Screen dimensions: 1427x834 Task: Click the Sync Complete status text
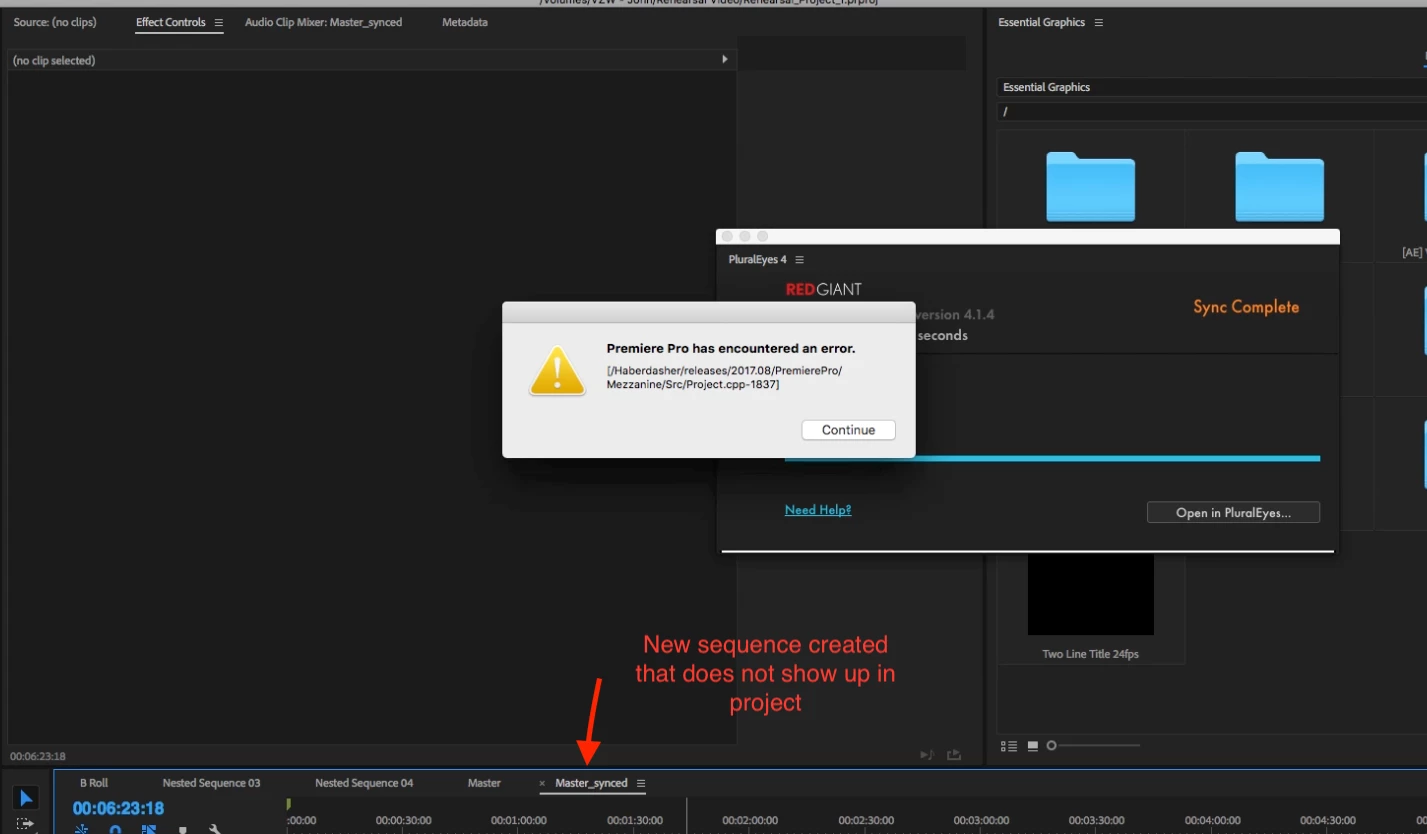click(x=1245, y=307)
